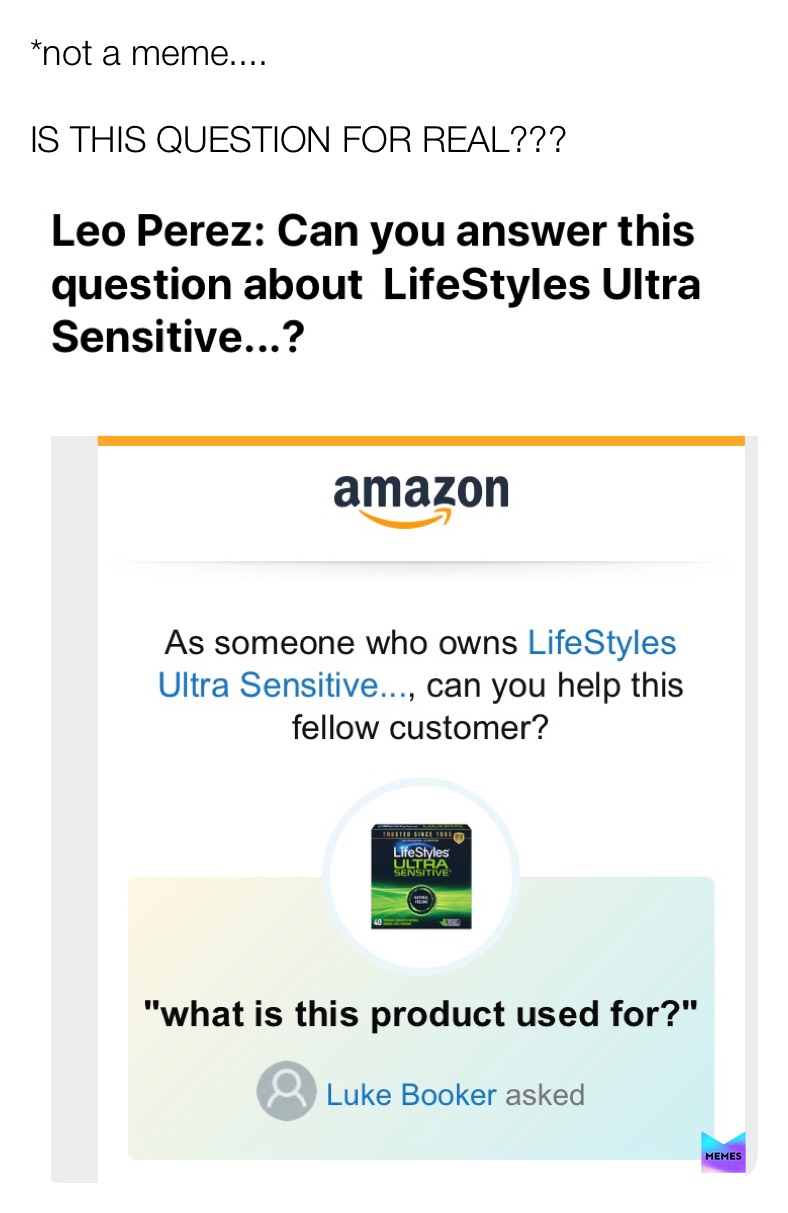Click the word "asked" beside Luke Booker

click(545, 1095)
